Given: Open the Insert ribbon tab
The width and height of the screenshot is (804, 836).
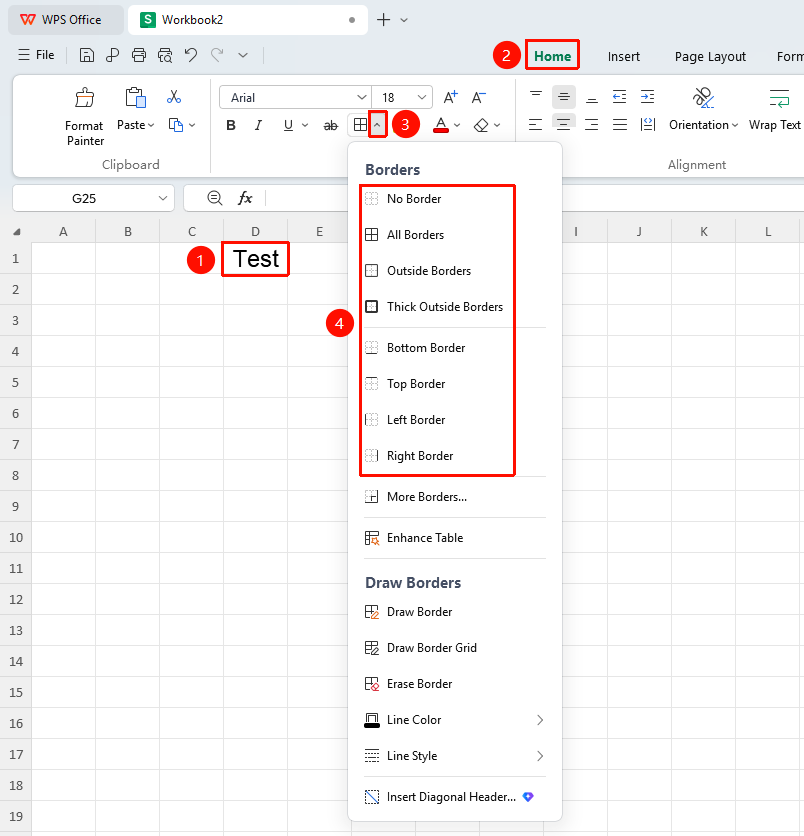Looking at the screenshot, I should (x=624, y=57).
